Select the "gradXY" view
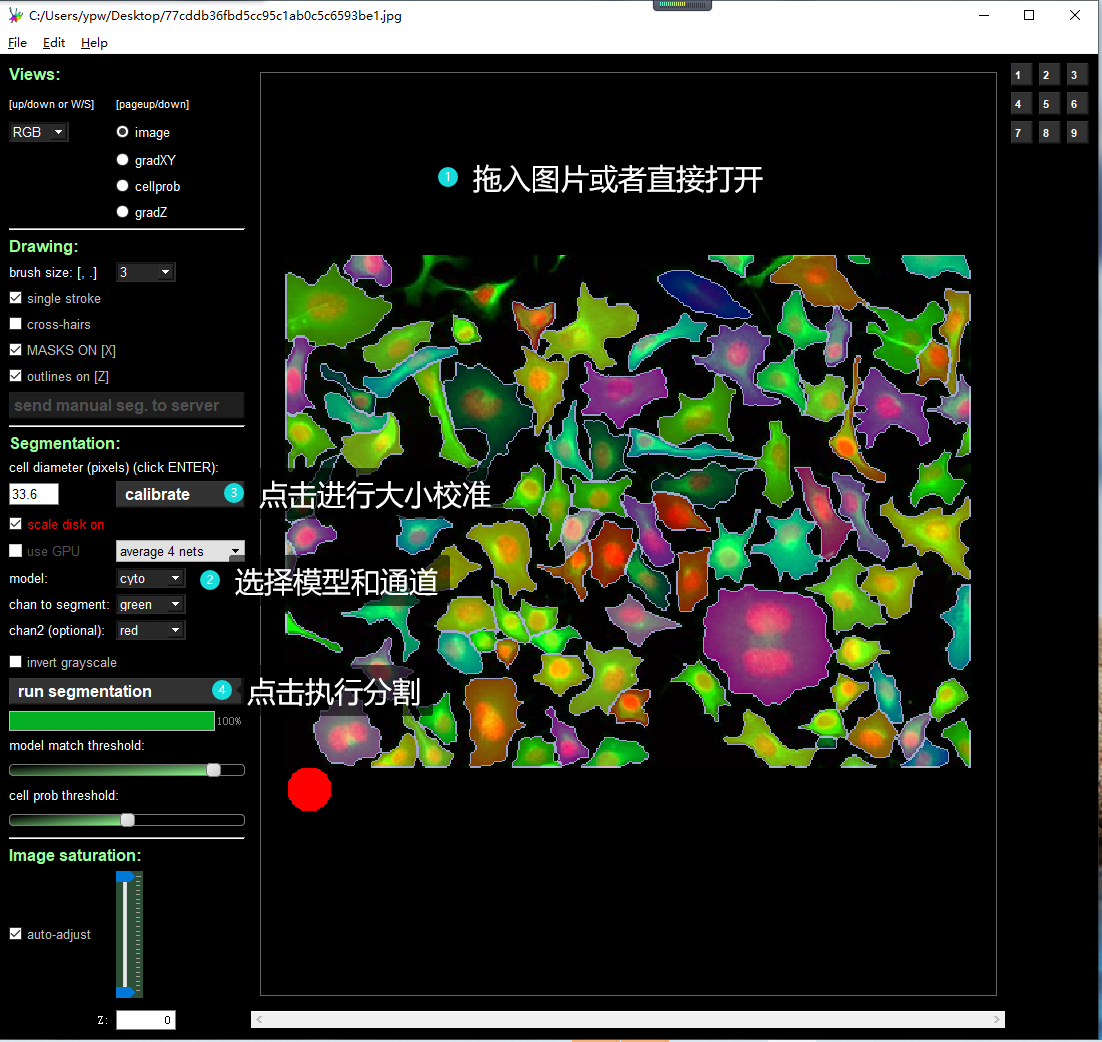 point(122,159)
